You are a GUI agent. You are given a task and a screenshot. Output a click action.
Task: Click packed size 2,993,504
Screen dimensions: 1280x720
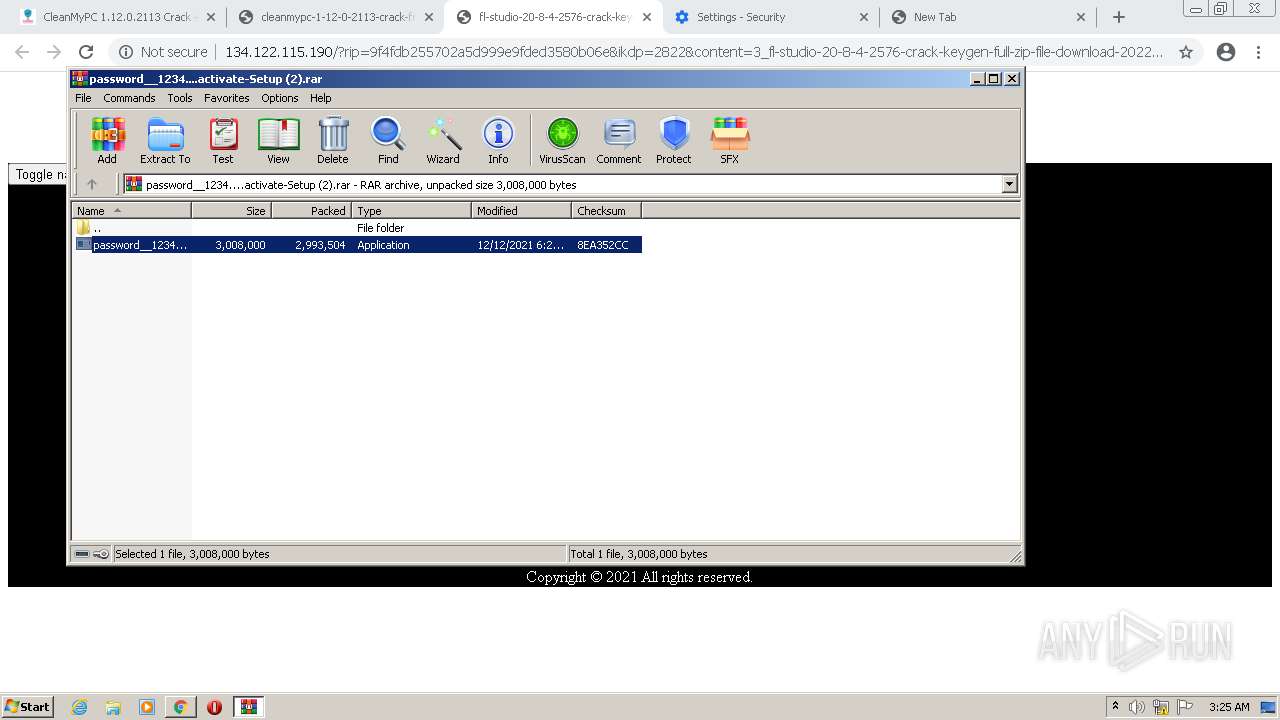coord(320,245)
